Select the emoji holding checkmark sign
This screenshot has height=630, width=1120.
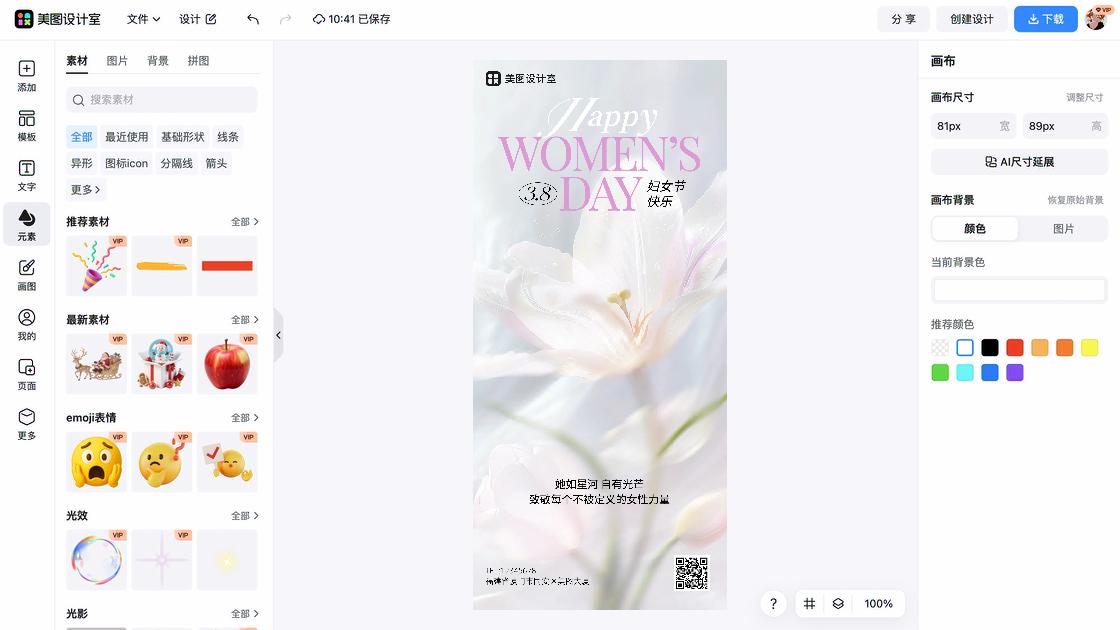[227, 461]
